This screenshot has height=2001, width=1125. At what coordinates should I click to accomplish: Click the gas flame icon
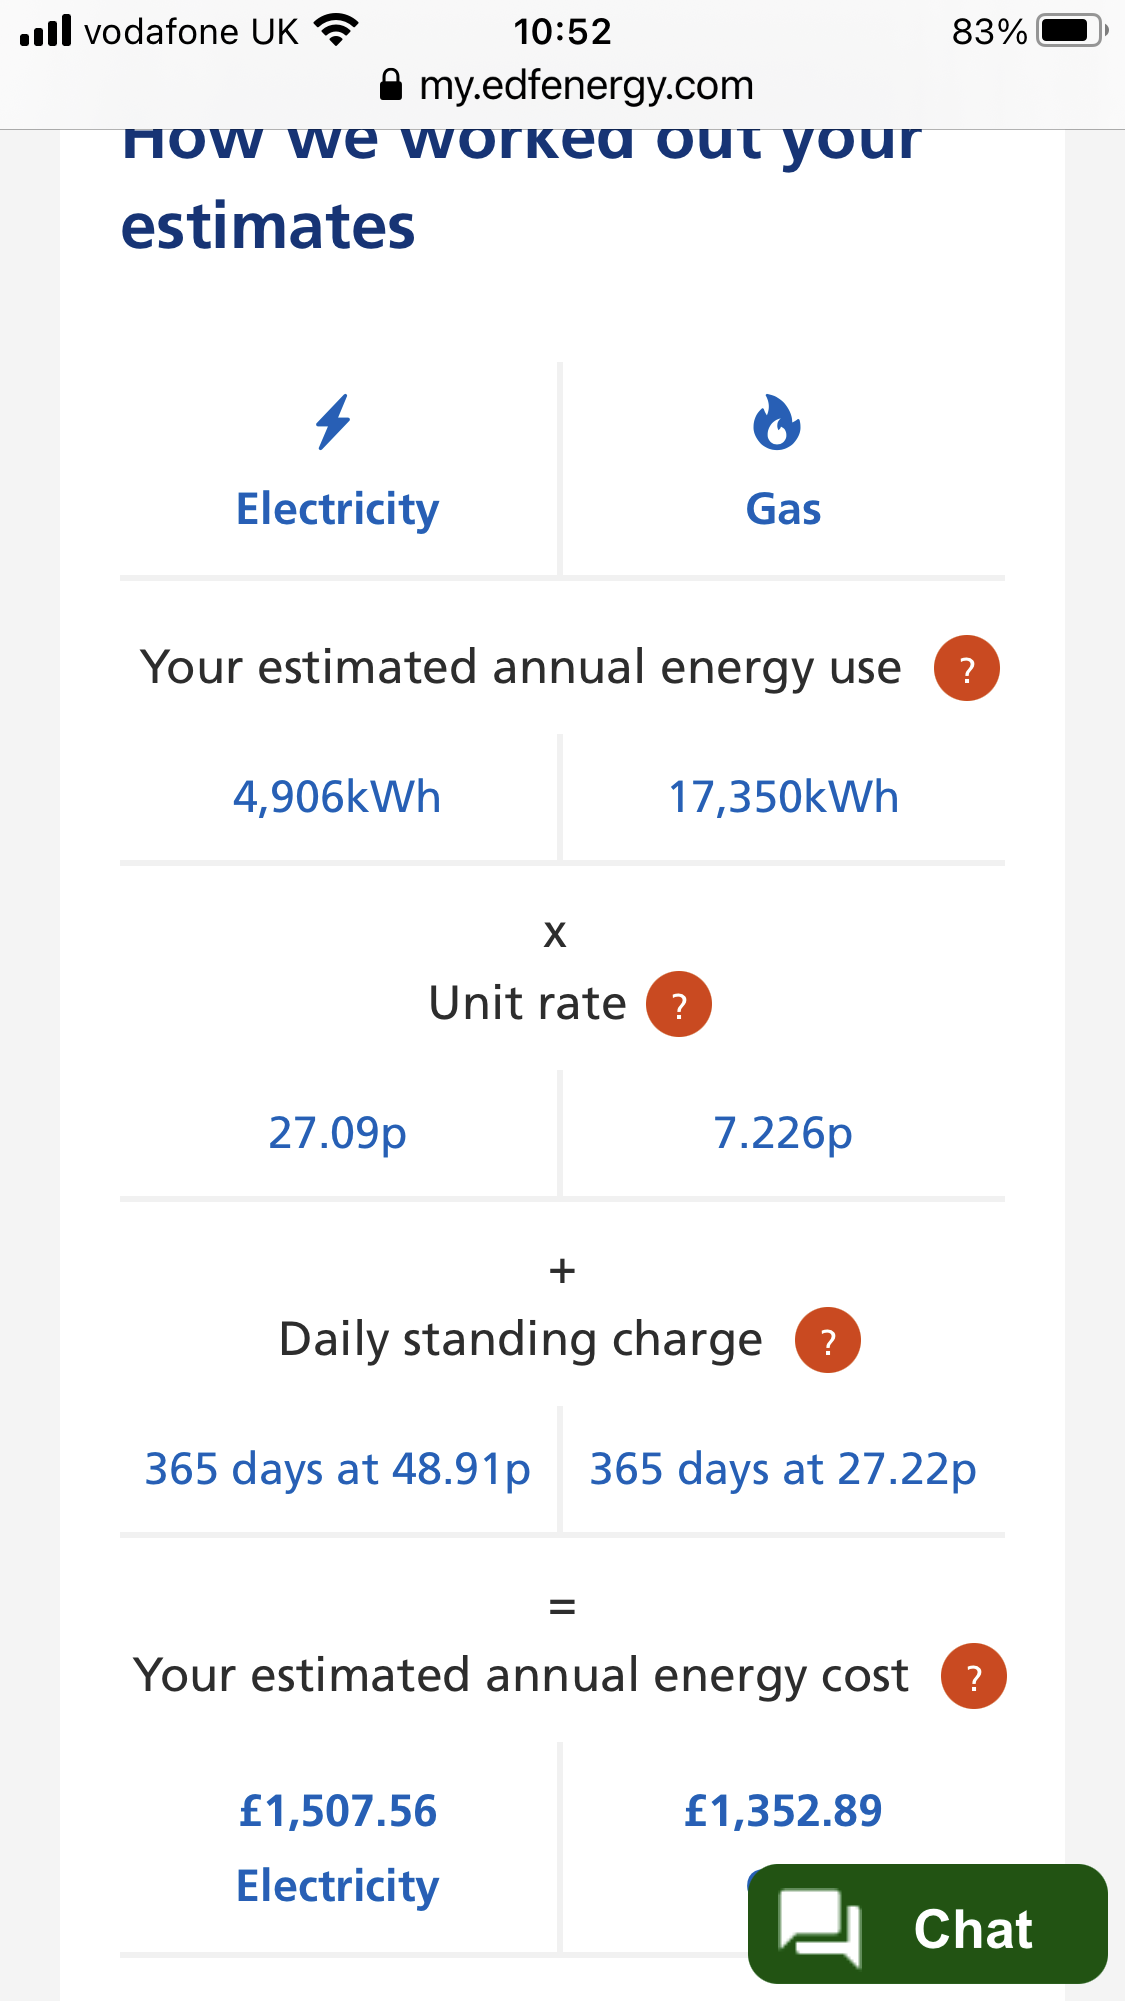[777, 423]
